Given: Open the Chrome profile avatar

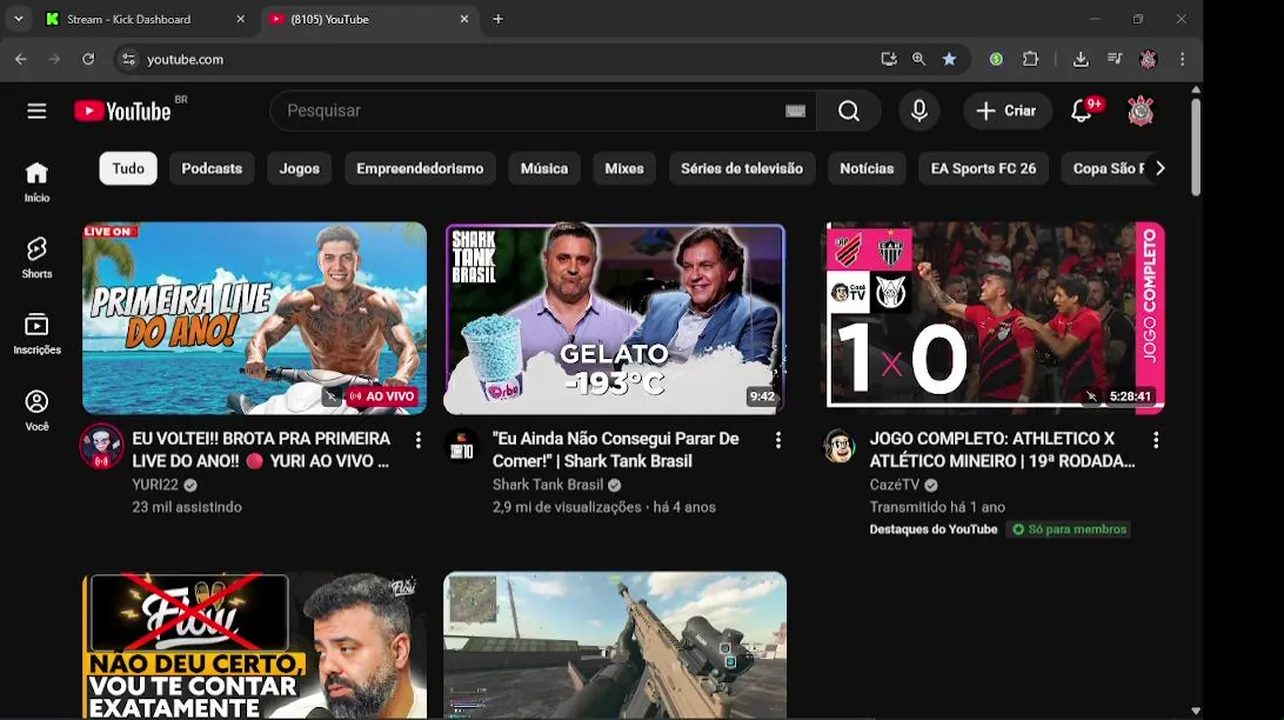Looking at the screenshot, I should (1148, 59).
